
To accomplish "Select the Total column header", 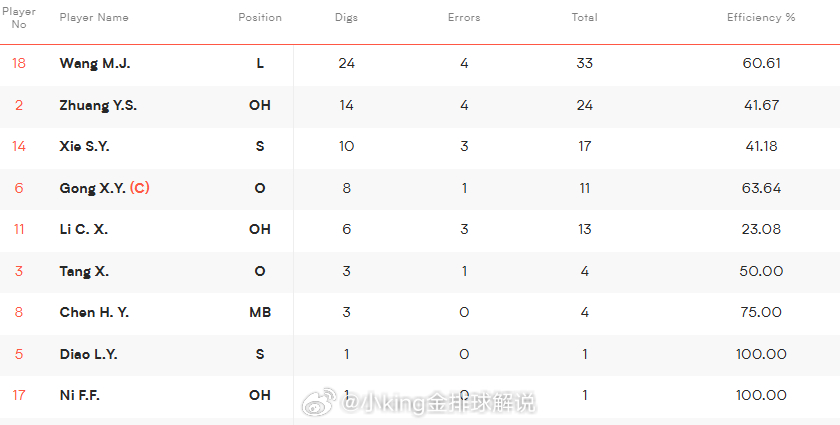I will 584,17.
